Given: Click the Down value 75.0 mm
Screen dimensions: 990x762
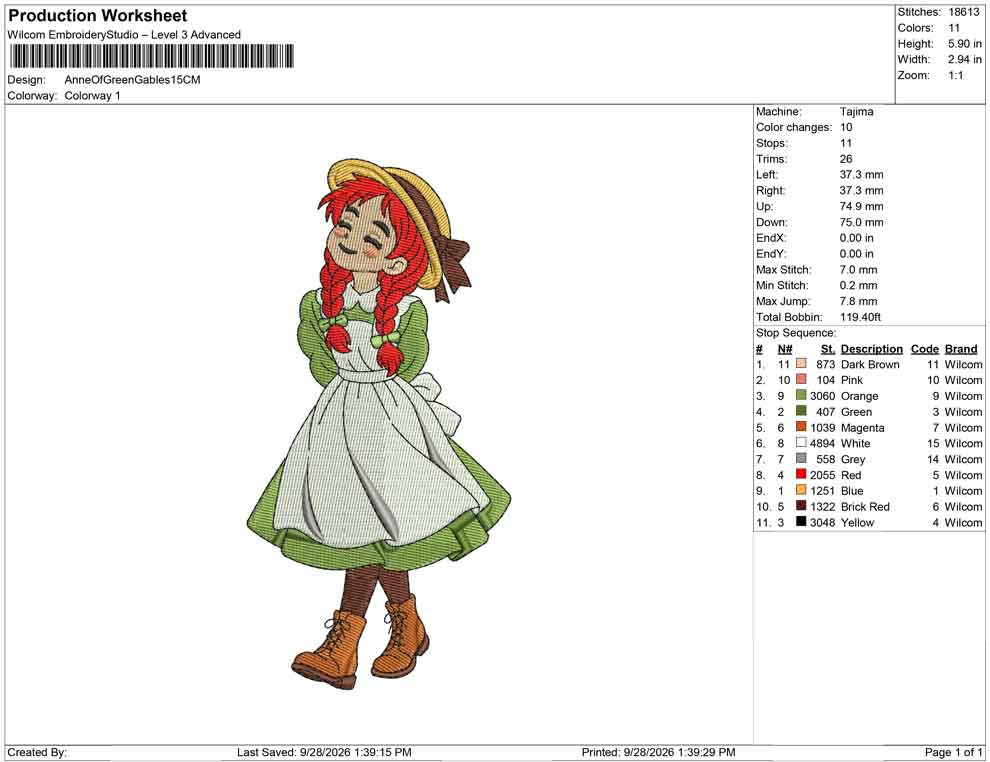Looking at the screenshot, I should pos(861,222).
